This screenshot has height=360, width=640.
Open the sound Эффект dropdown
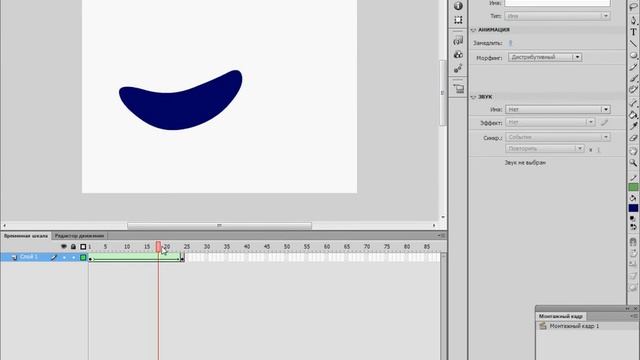tap(550, 122)
